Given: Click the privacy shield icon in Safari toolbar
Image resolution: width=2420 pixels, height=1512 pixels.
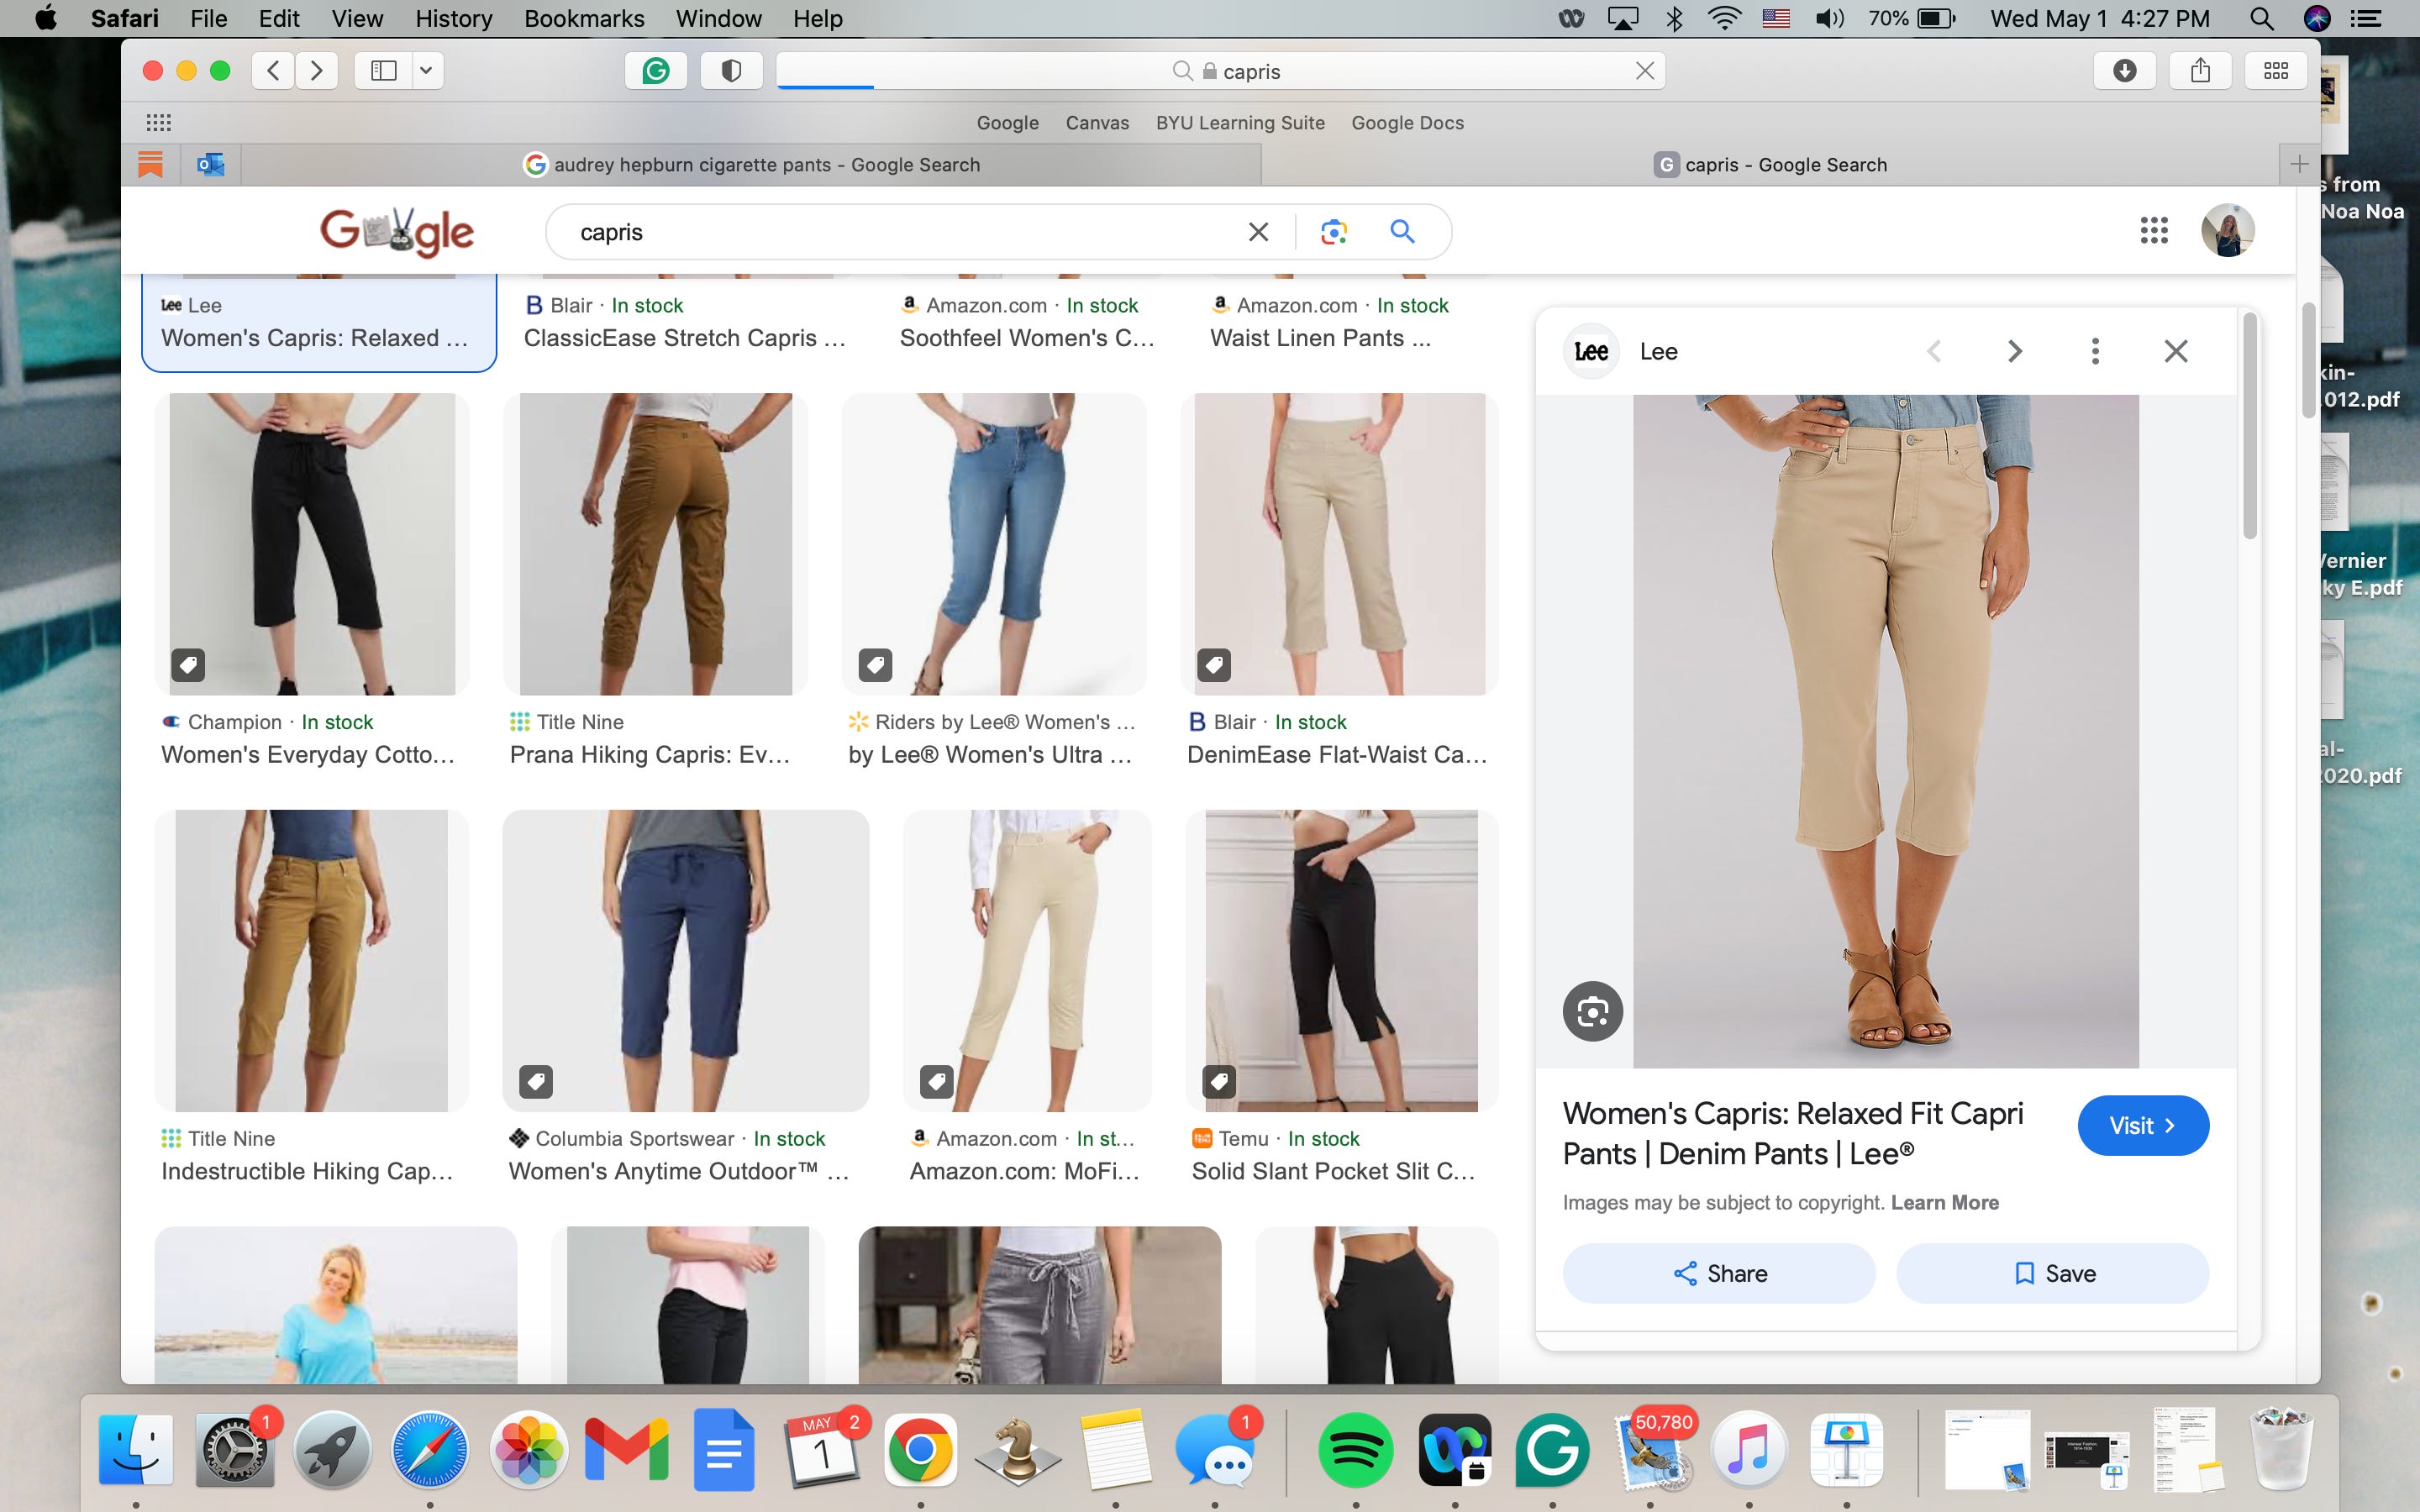Looking at the screenshot, I should [x=731, y=71].
